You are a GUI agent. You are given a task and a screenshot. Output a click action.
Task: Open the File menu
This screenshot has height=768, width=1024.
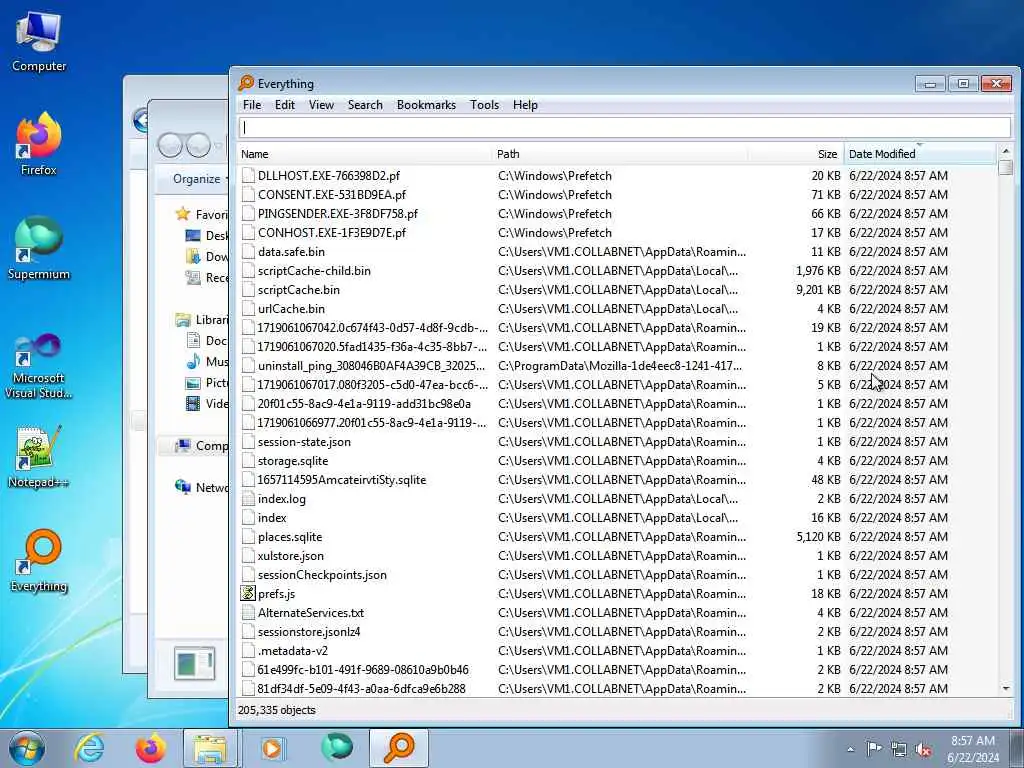point(251,104)
